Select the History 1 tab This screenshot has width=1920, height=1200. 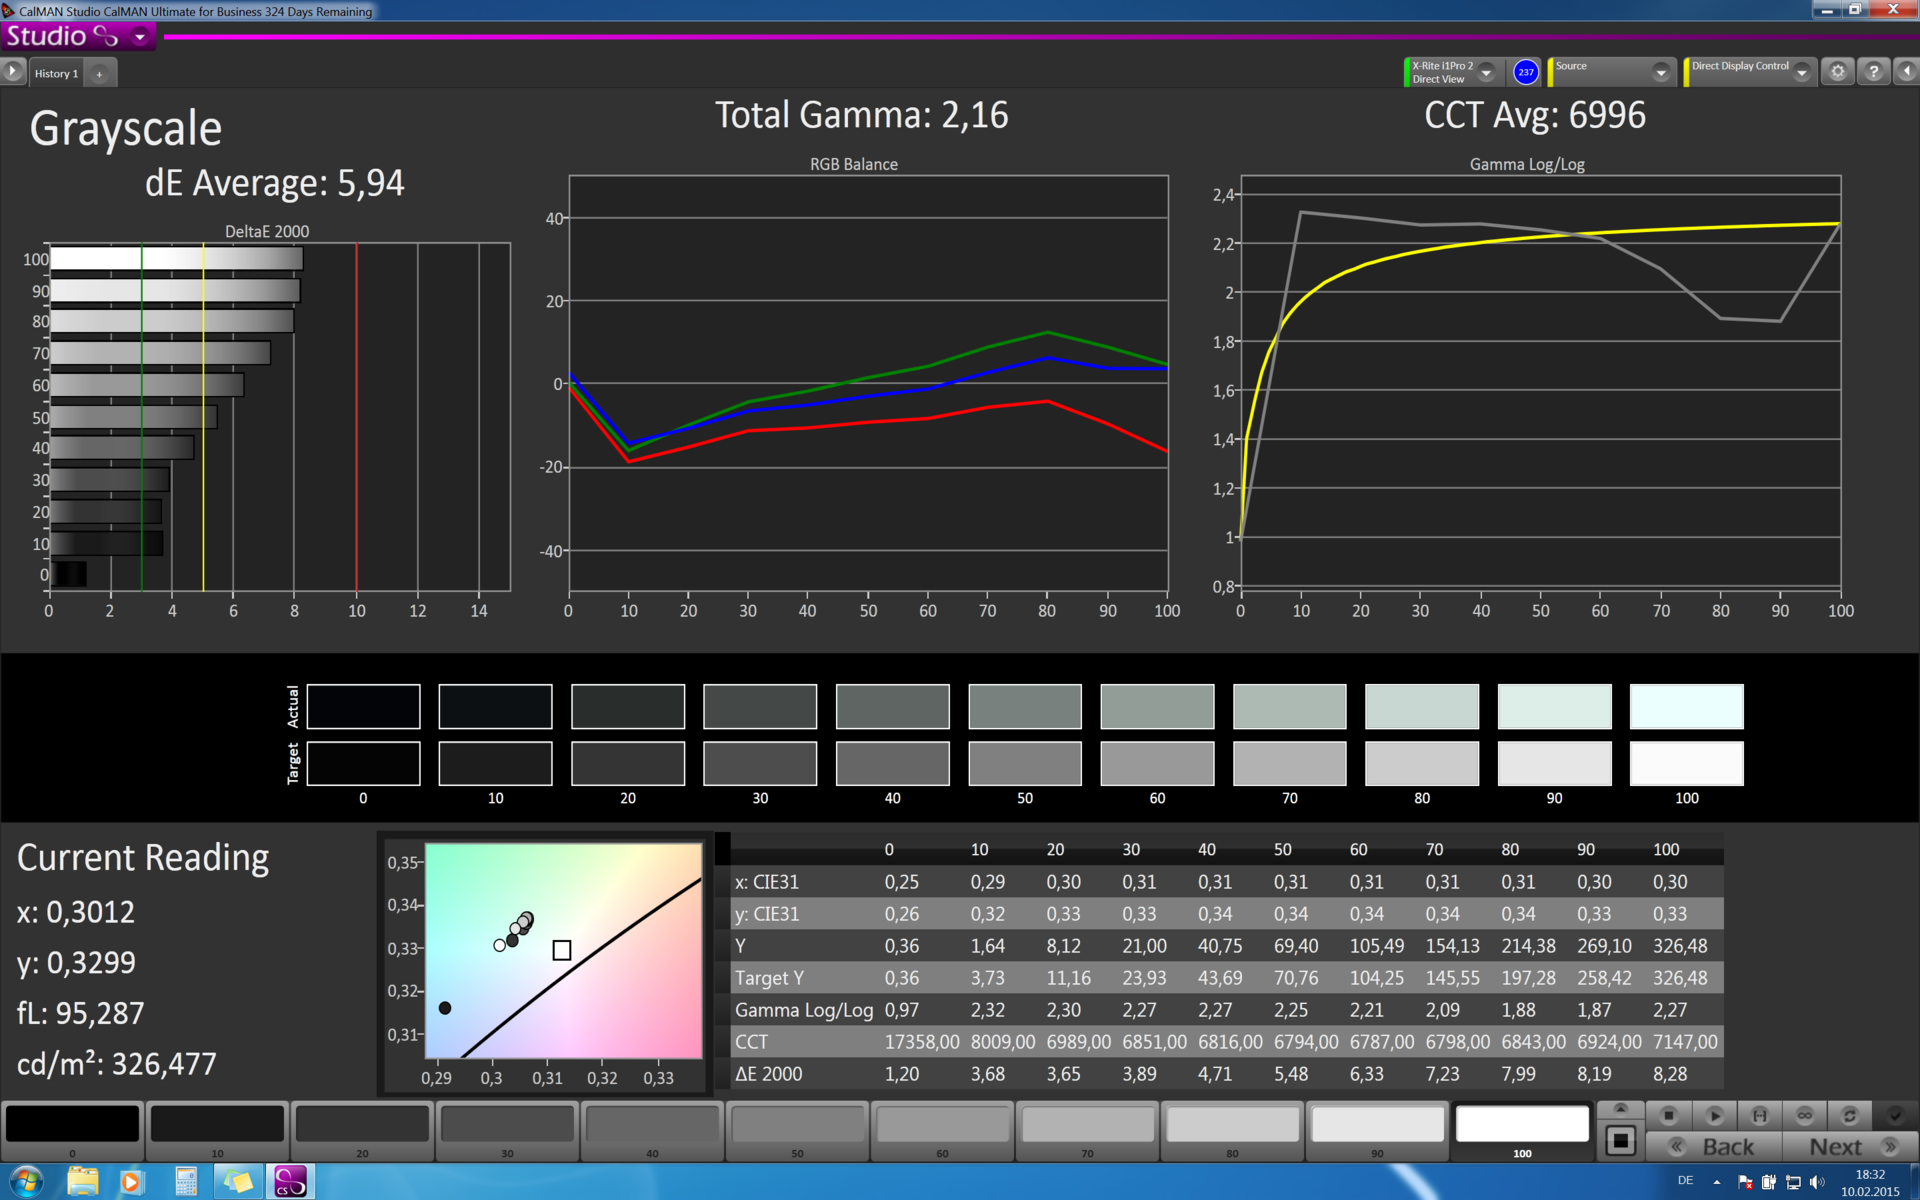click(56, 73)
